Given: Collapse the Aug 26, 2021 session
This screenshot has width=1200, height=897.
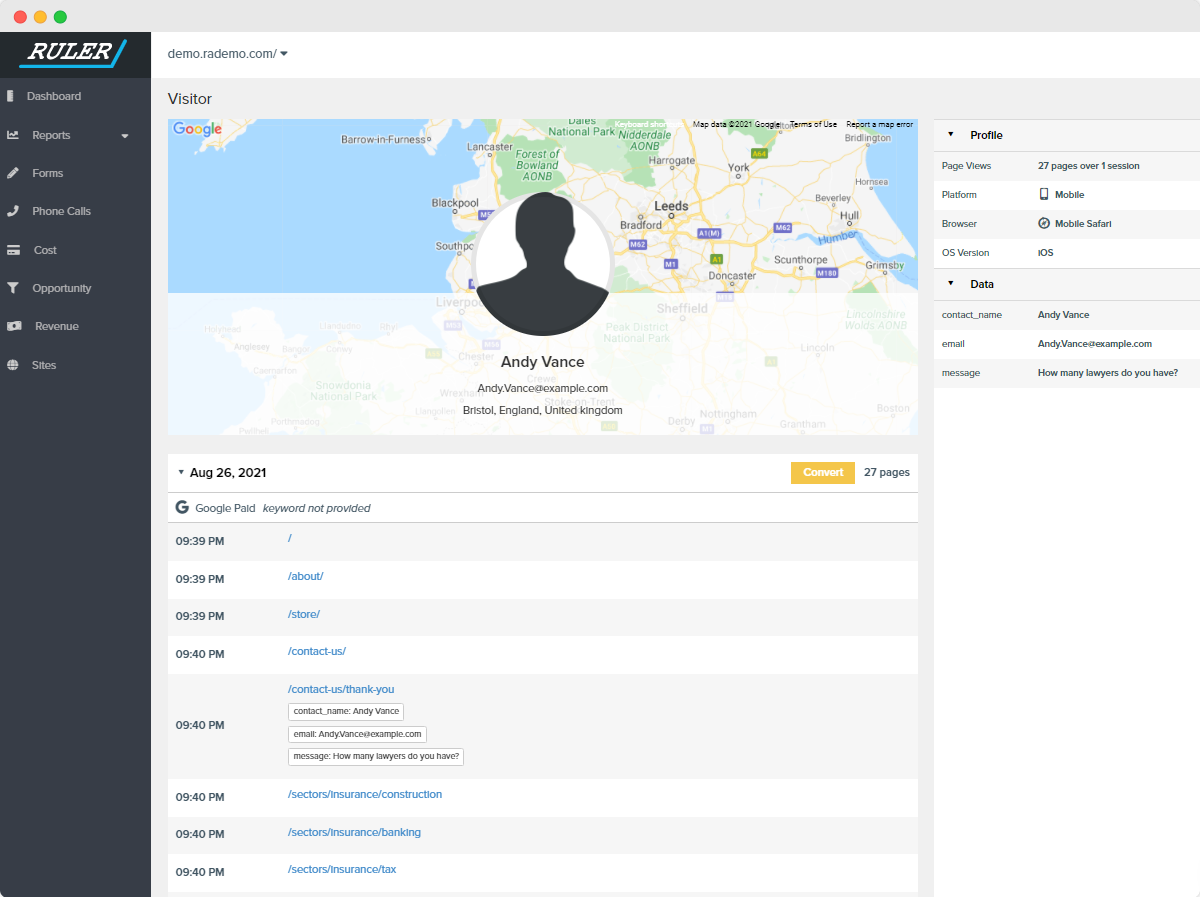Looking at the screenshot, I should [x=181, y=472].
